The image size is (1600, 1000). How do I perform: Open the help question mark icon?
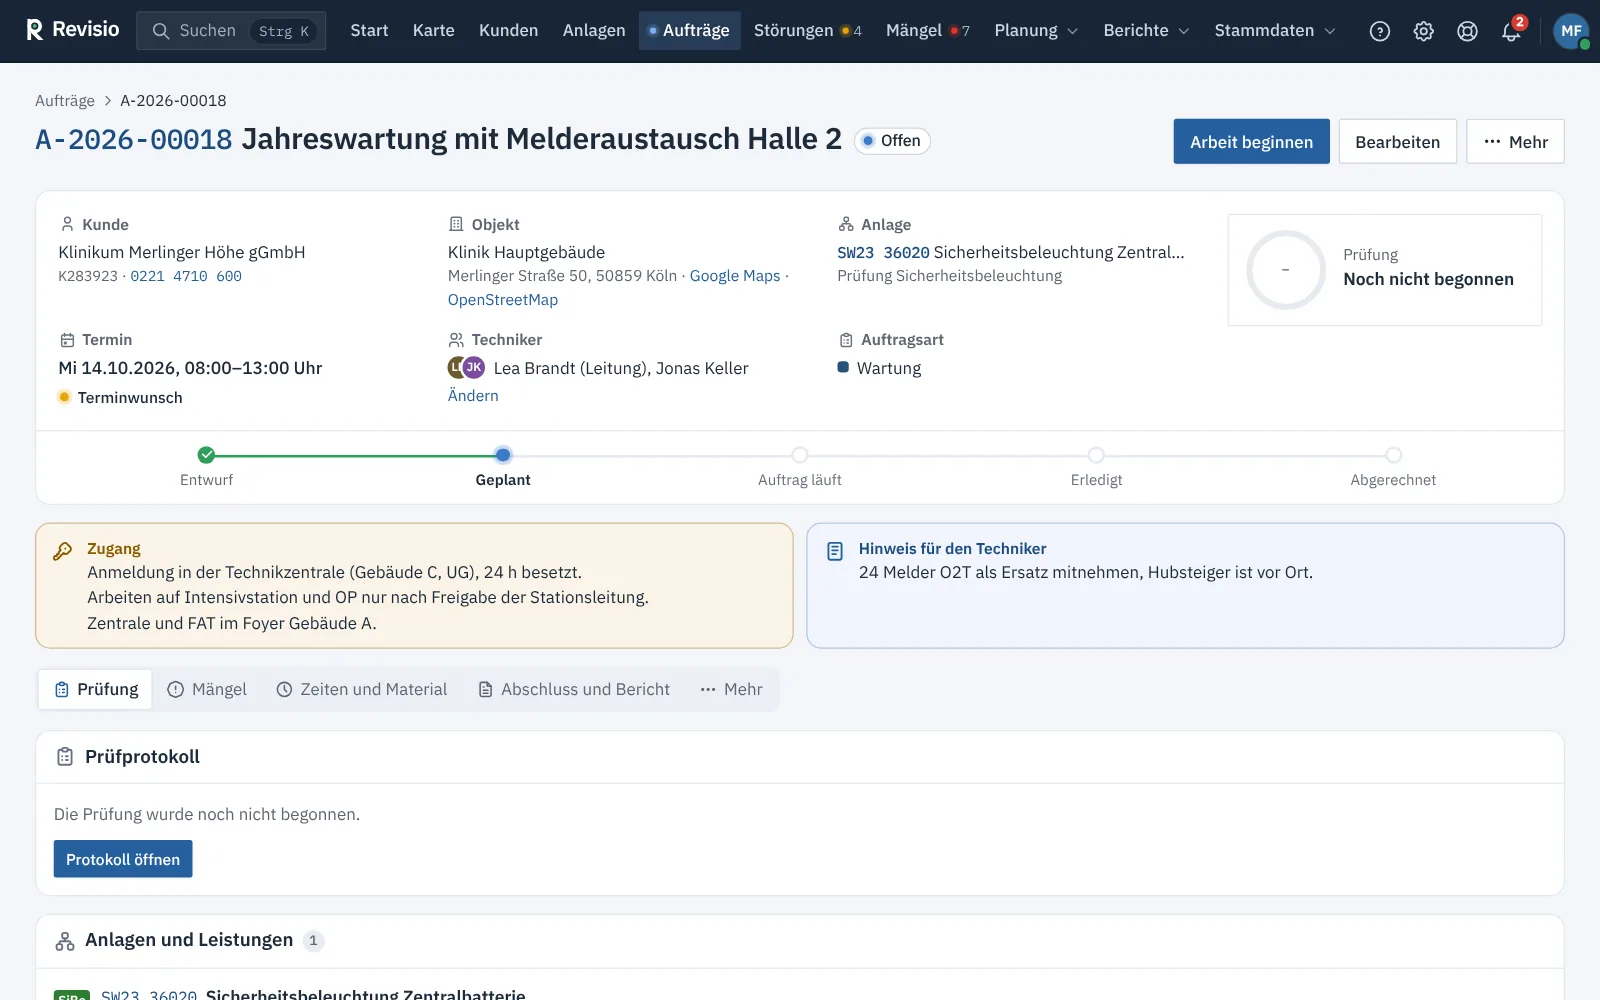click(1380, 31)
